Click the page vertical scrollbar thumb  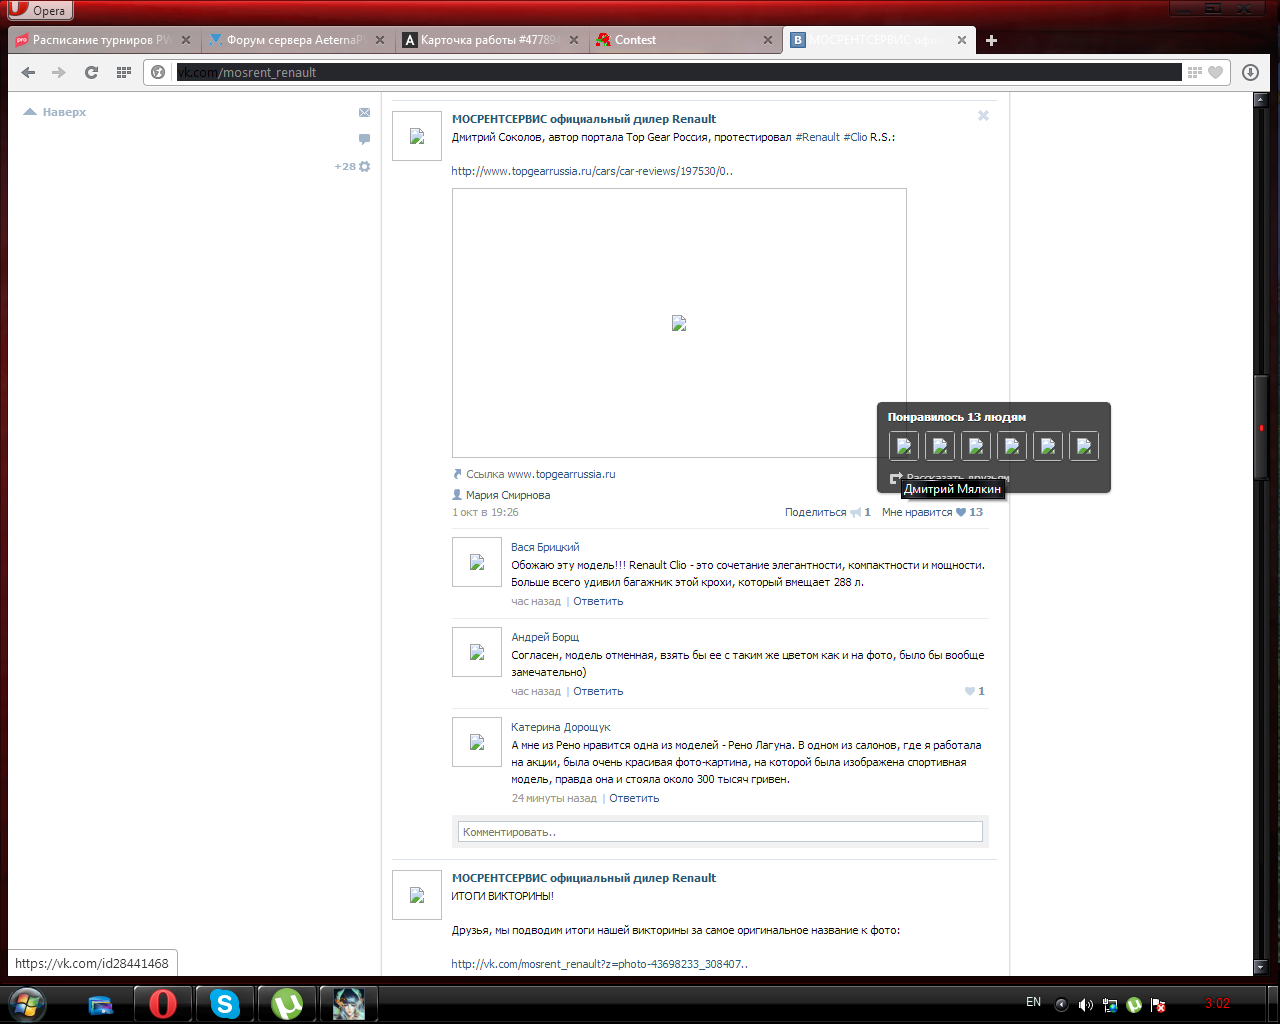(1261, 428)
